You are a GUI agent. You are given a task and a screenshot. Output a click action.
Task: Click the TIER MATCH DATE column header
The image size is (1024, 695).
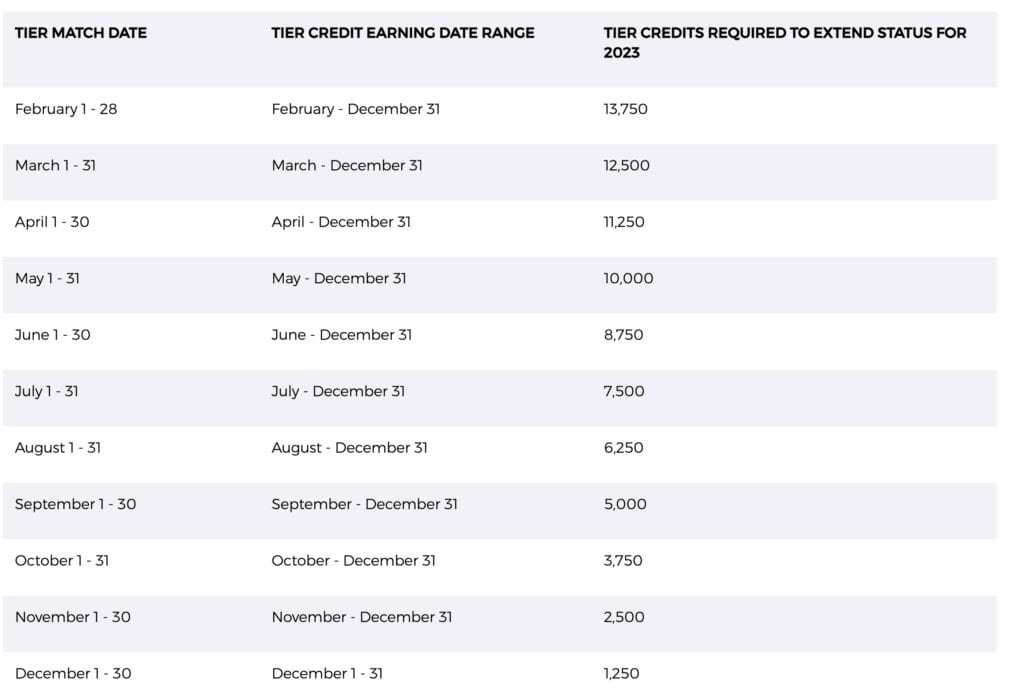[81, 33]
